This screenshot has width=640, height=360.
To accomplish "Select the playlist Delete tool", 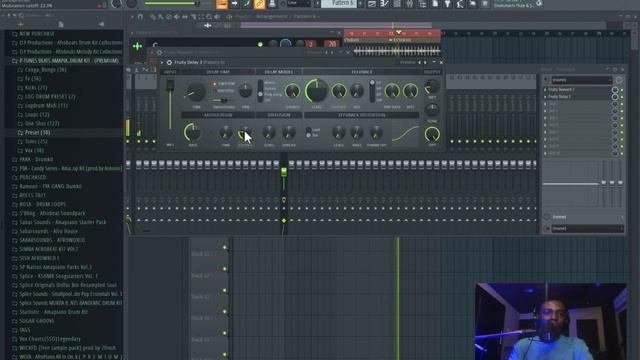I will click(169, 17).
